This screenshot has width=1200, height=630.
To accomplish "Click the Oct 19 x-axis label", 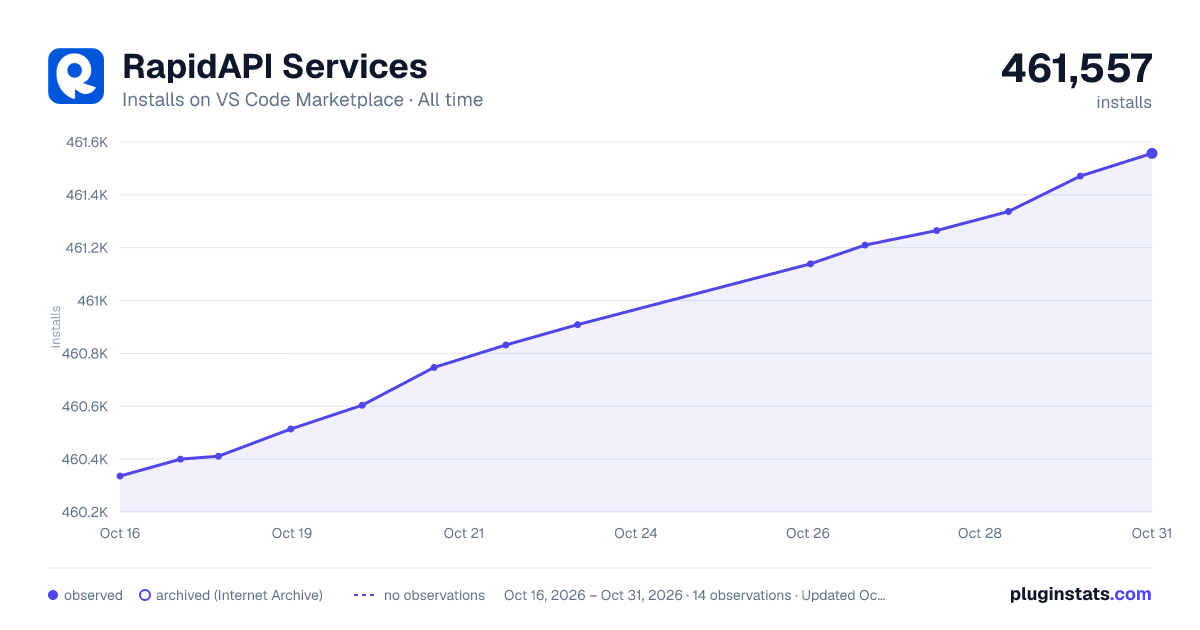I will coord(292,533).
